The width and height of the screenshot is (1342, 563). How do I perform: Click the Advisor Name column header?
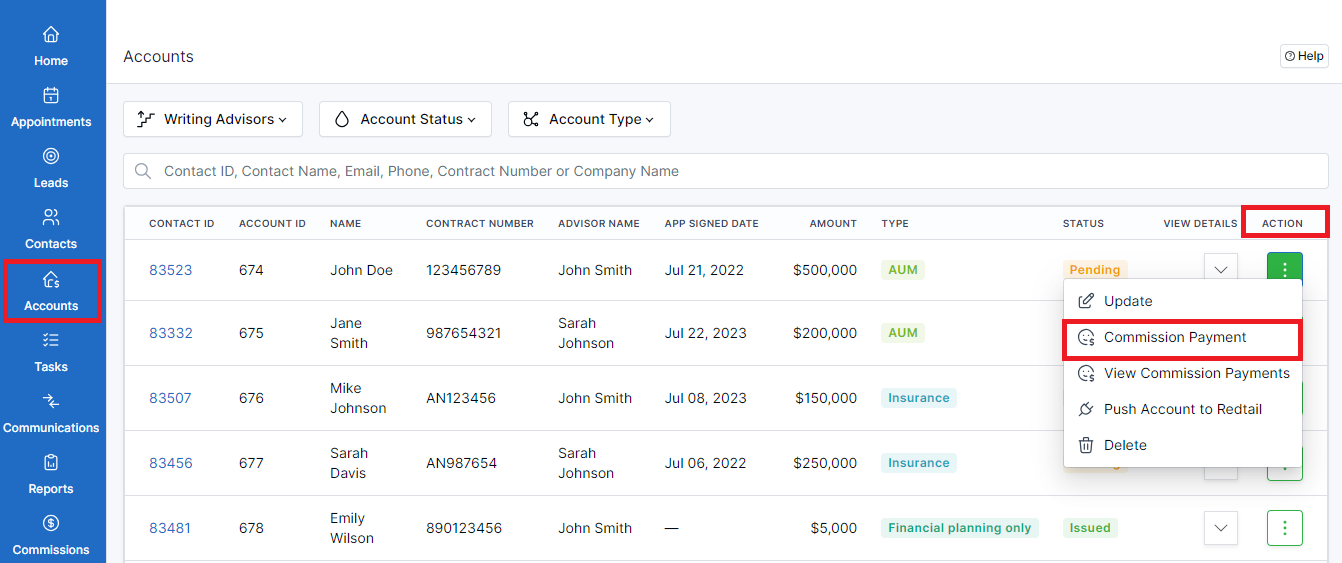[x=599, y=223]
